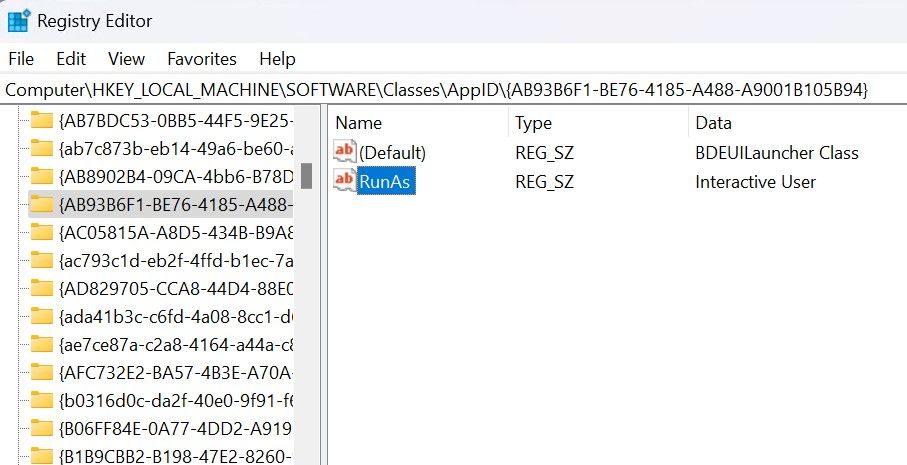Click folder icon of {ab7c873b-eb14 key
Image resolution: width=907 pixels, height=465 pixels.
[x=41, y=149]
